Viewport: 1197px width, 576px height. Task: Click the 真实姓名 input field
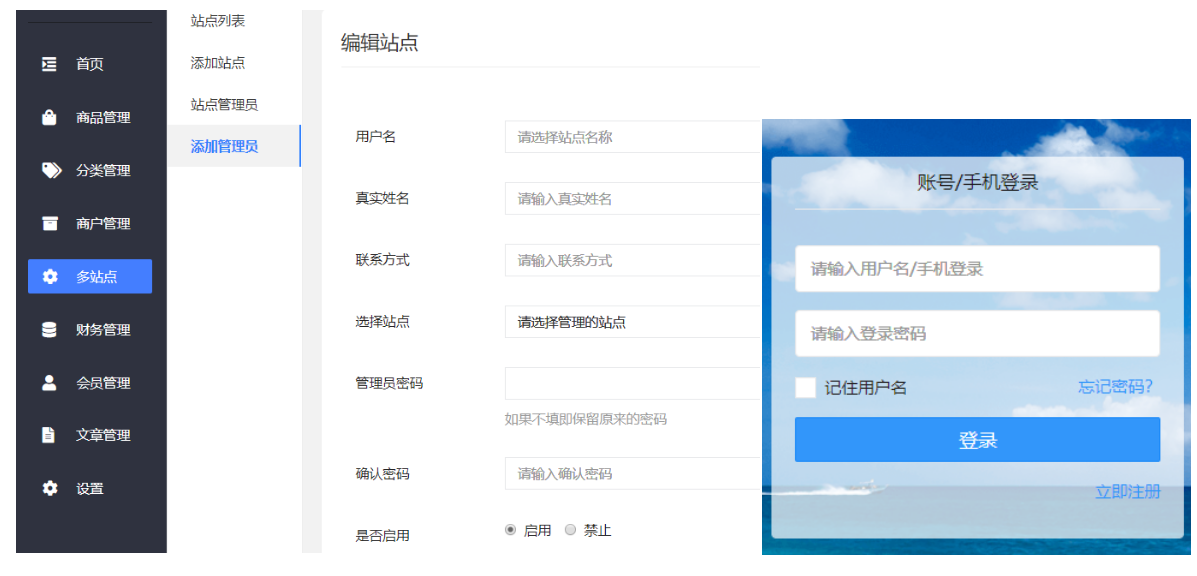click(x=633, y=199)
